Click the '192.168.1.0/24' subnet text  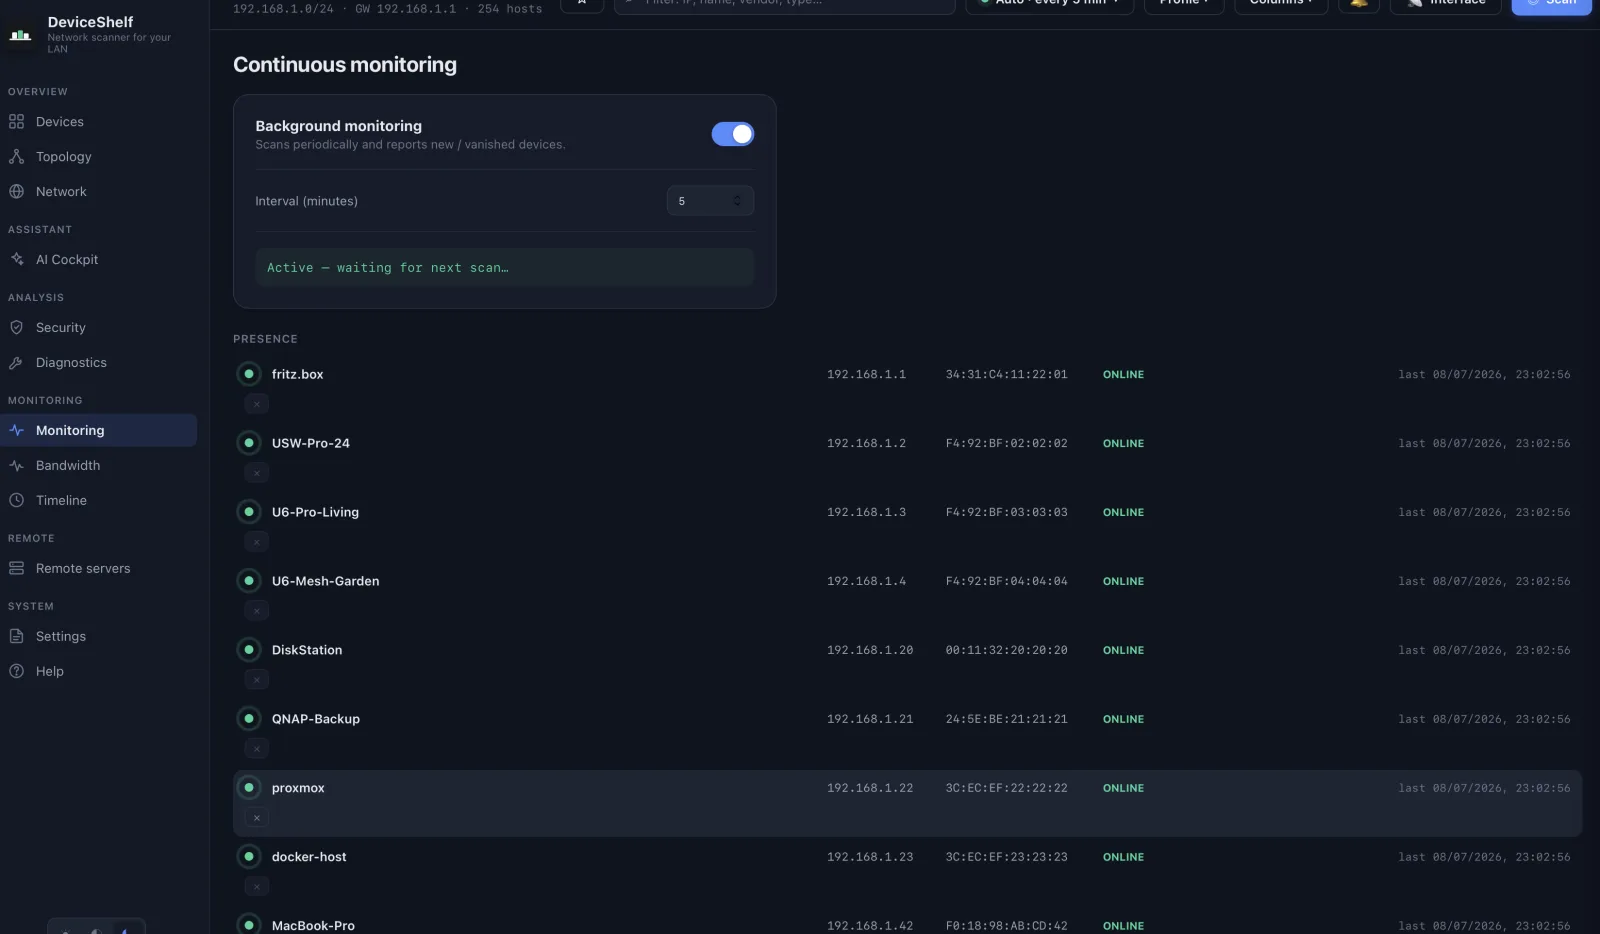[x=283, y=8]
